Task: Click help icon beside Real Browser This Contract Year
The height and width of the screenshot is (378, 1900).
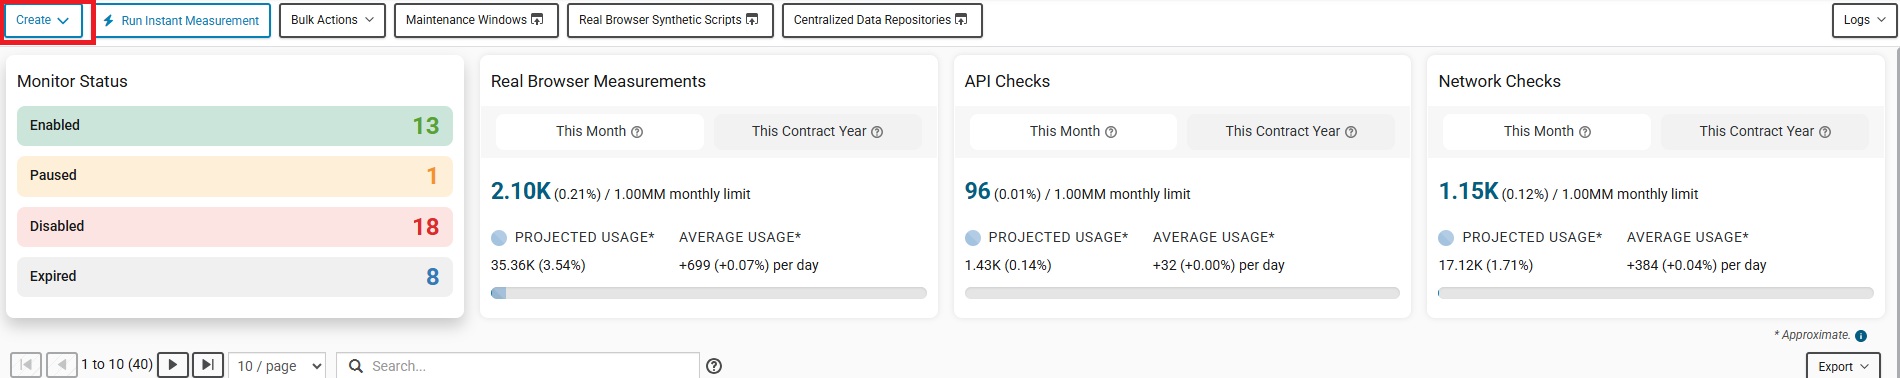Action: coord(877,132)
